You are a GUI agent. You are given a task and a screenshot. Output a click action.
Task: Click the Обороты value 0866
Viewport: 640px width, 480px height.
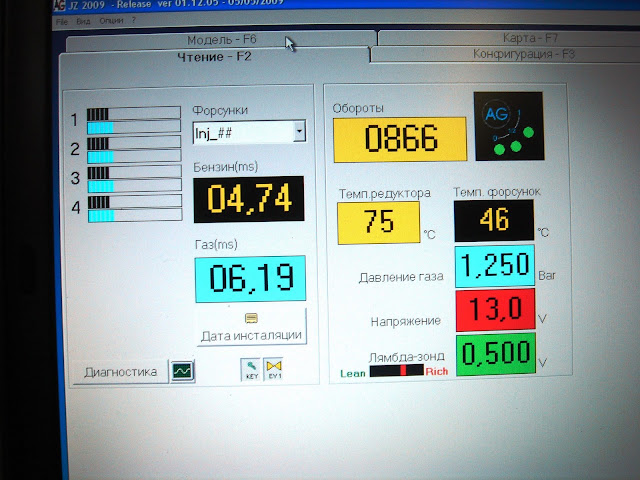coord(400,140)
